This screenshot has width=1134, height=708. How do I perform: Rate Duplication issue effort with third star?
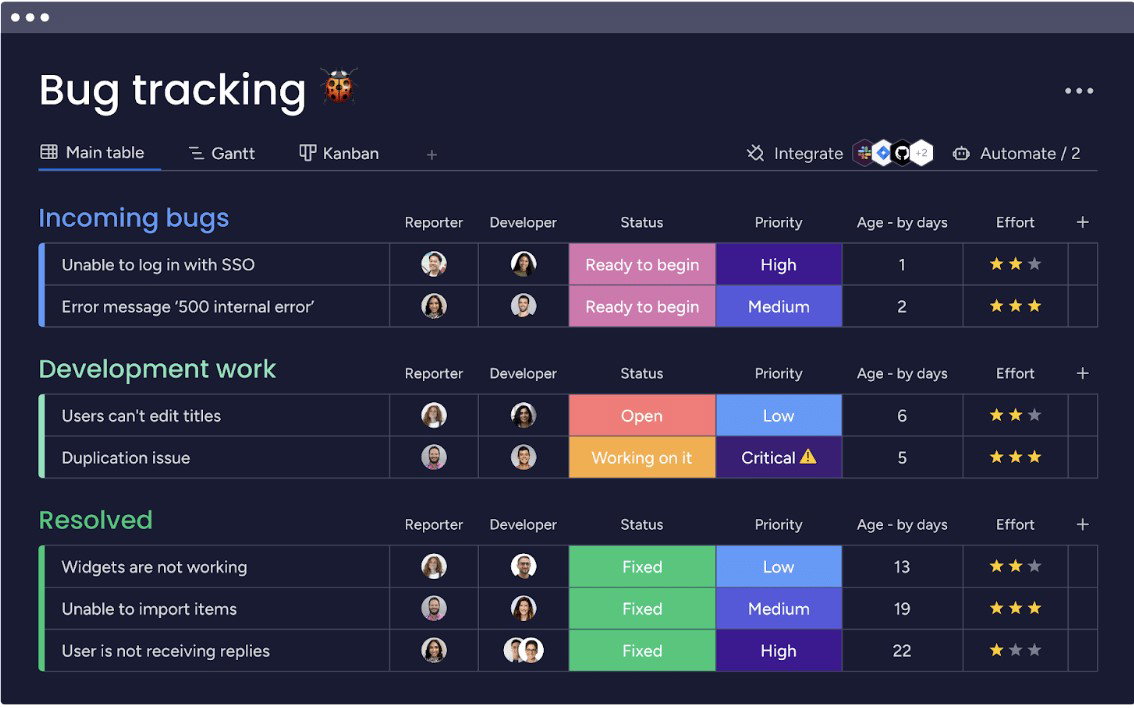(1037, 457)
